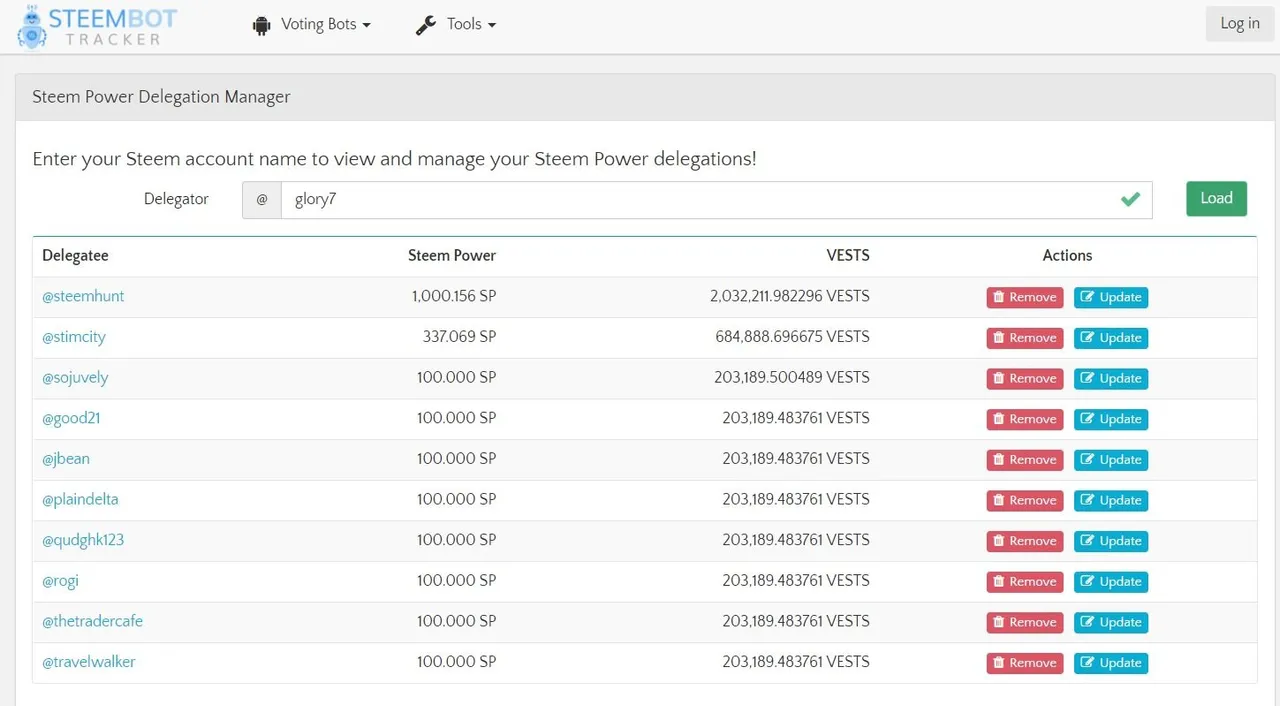Update the delegation to @good21

click(x=1111, y=419)
